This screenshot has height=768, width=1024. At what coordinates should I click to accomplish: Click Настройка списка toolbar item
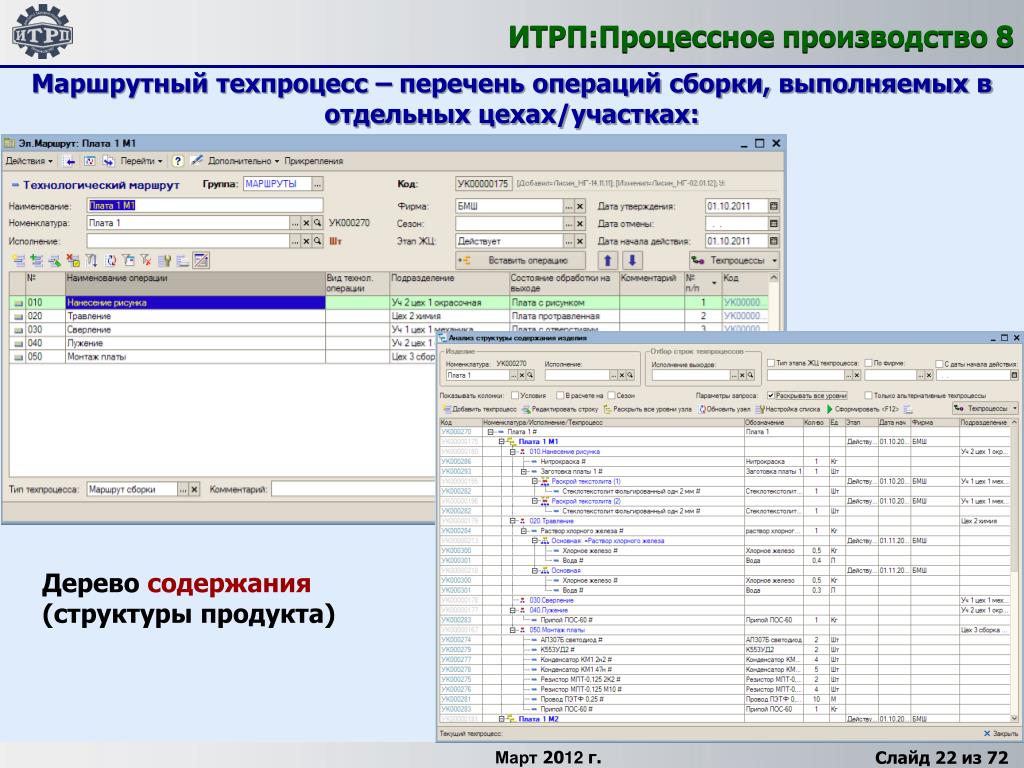point(788,409)
